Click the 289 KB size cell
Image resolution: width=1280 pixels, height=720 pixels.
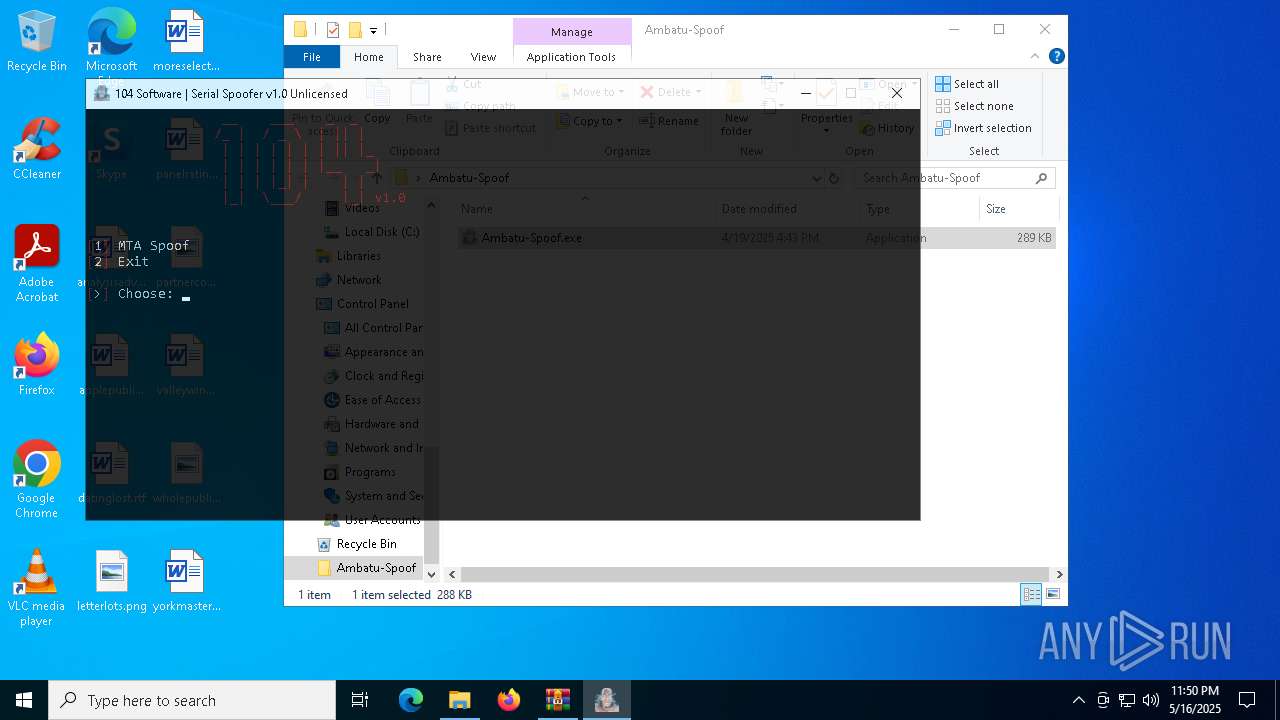click(x=1034, y=238)
